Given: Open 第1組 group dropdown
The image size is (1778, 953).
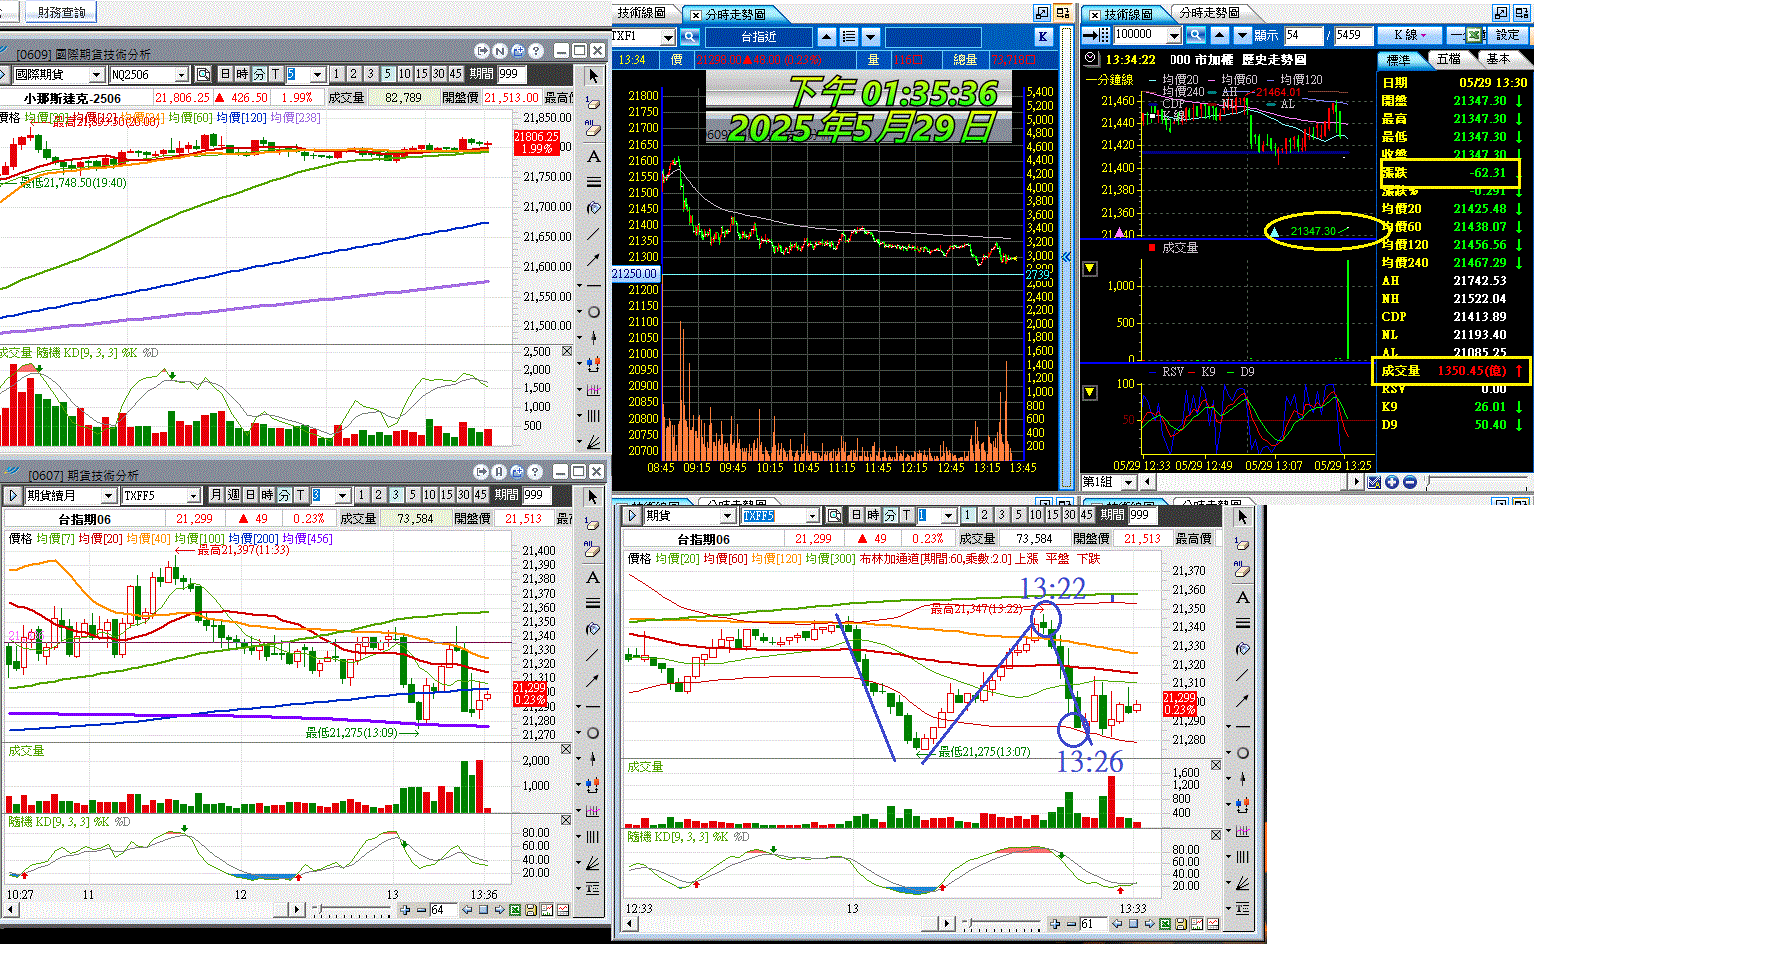Looking at the screenshot, I should (1128, 482).
